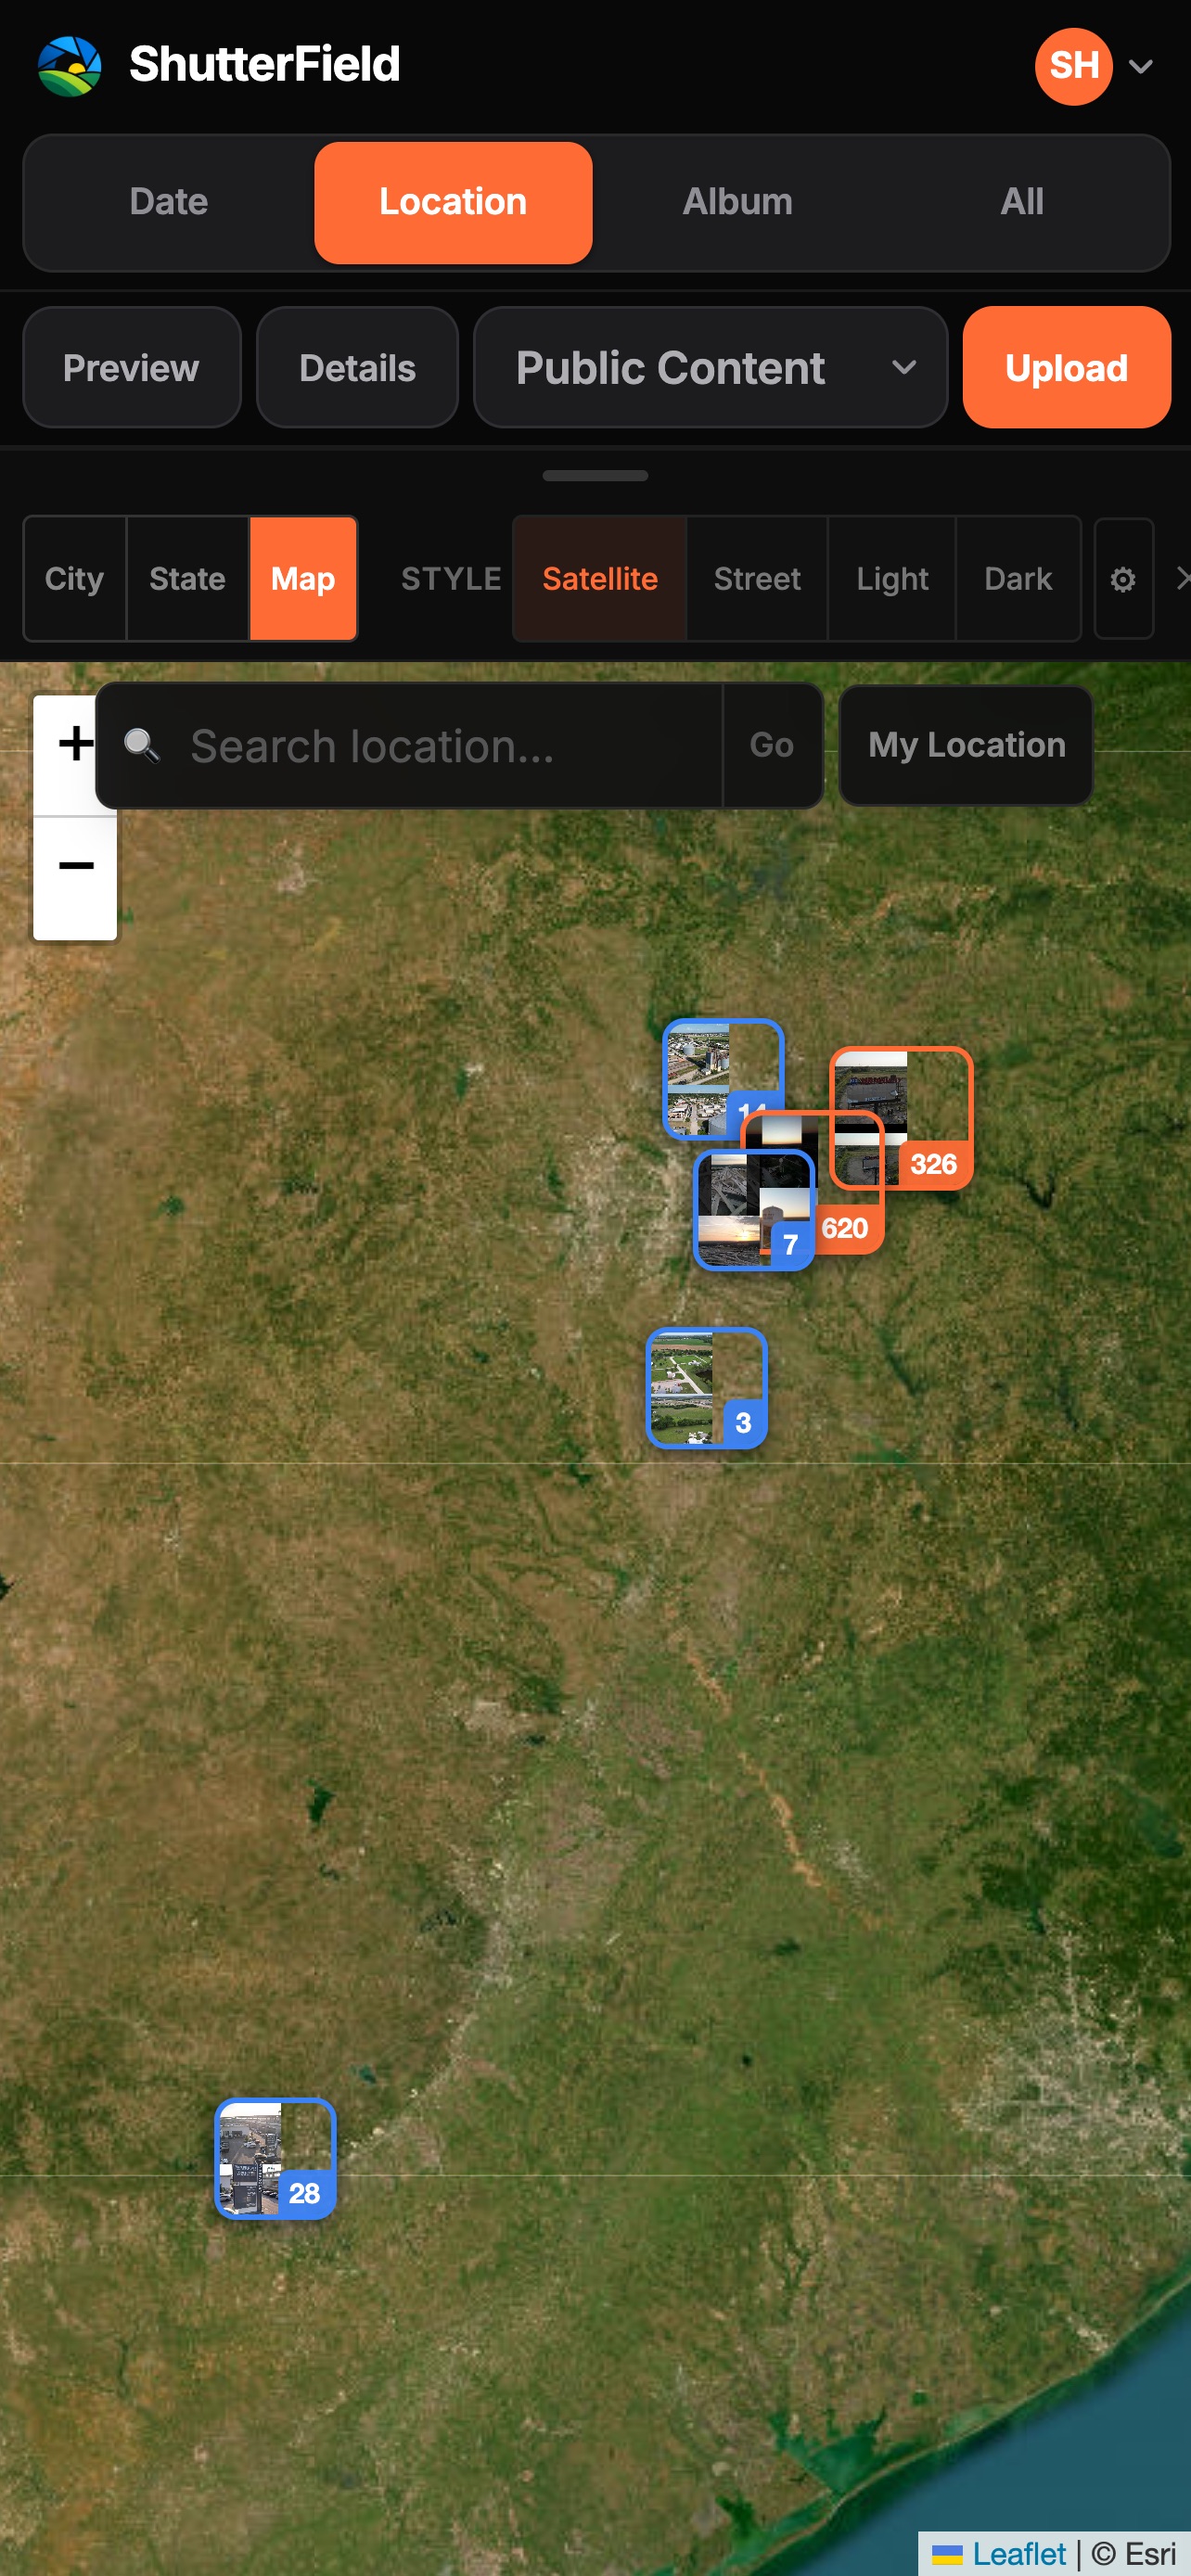This screenshot has height=2576, width=1191.
Task: Expand the account menu chevron
Action: (x=1140, y=67)
